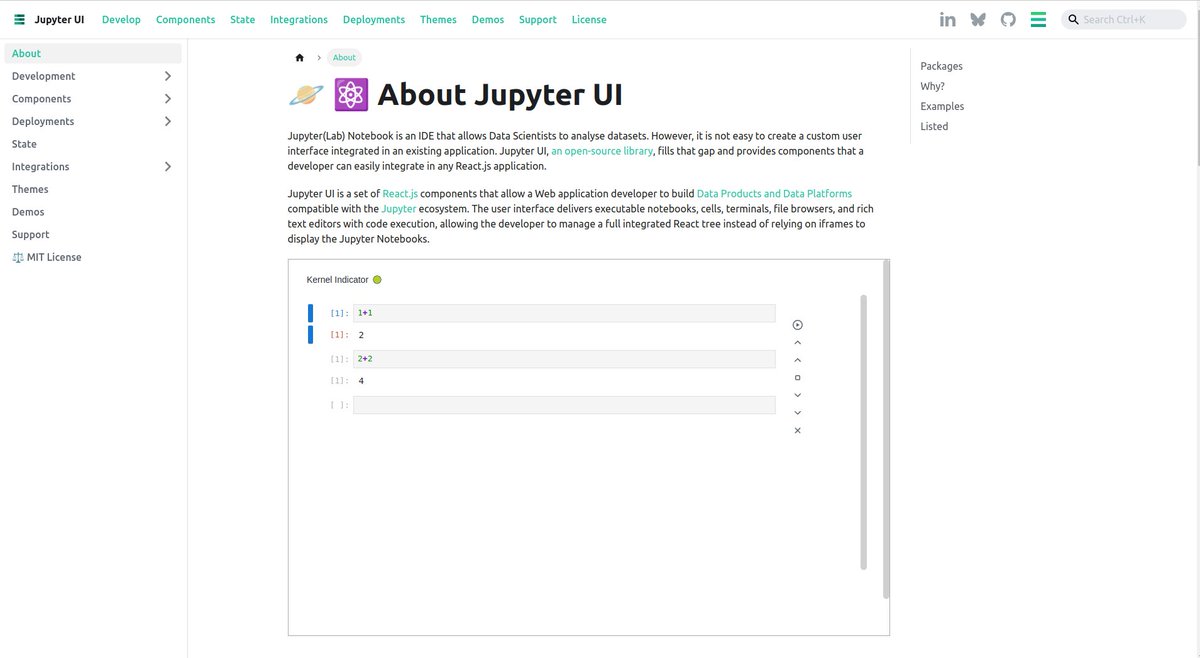This screenshot has width=1200, height=658.
Task: Click the home icon in the breadcrumb
Action: pos(299,57)
